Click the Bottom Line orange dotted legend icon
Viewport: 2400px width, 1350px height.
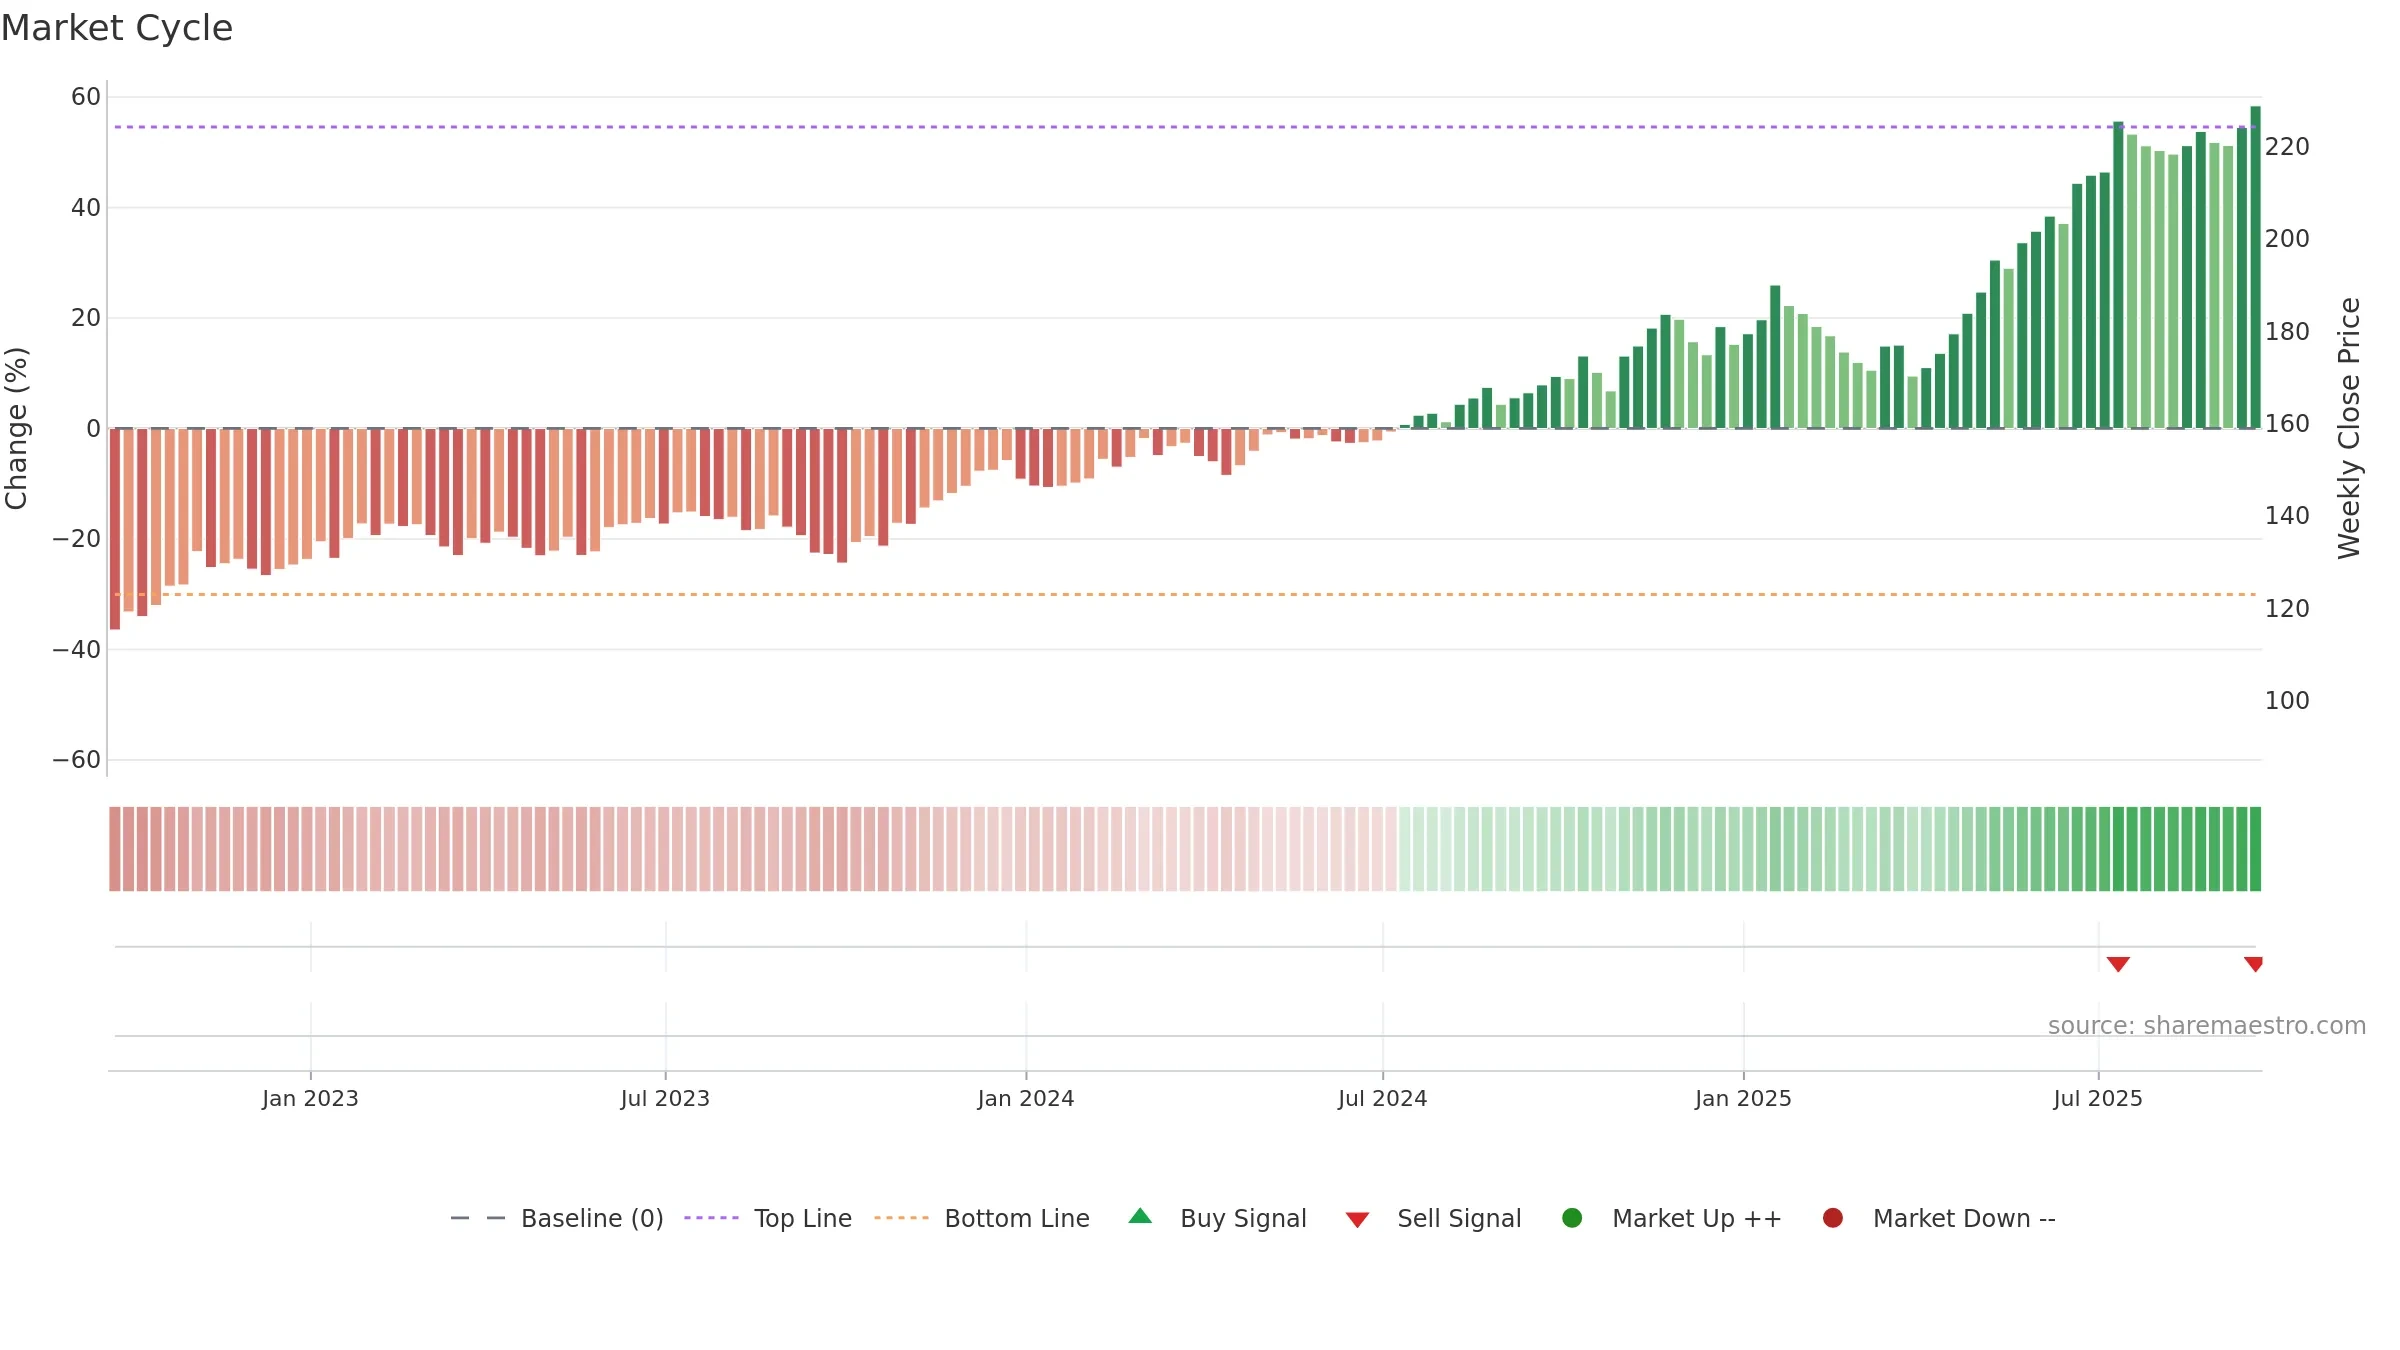tap(901, 1218)
